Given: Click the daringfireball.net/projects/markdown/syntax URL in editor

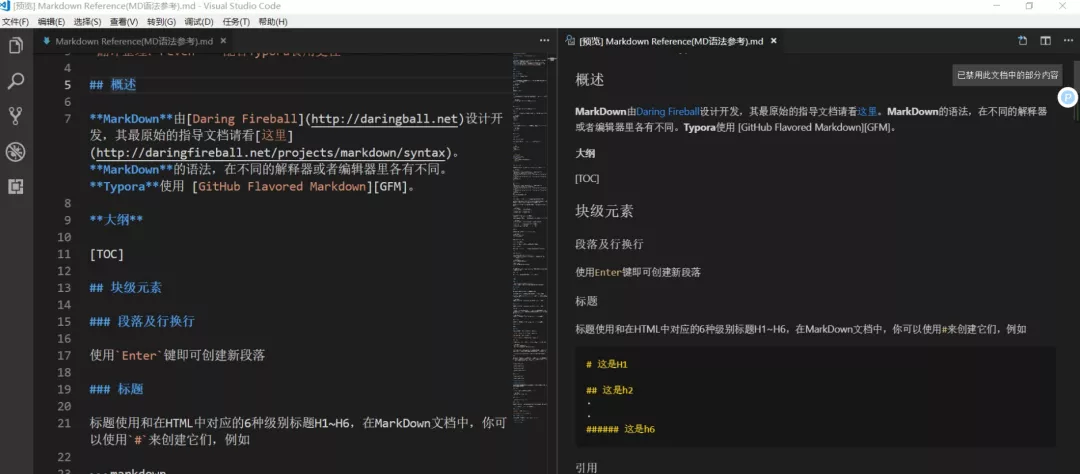Looking at the screenshot, I should click(x=273, y=152).
